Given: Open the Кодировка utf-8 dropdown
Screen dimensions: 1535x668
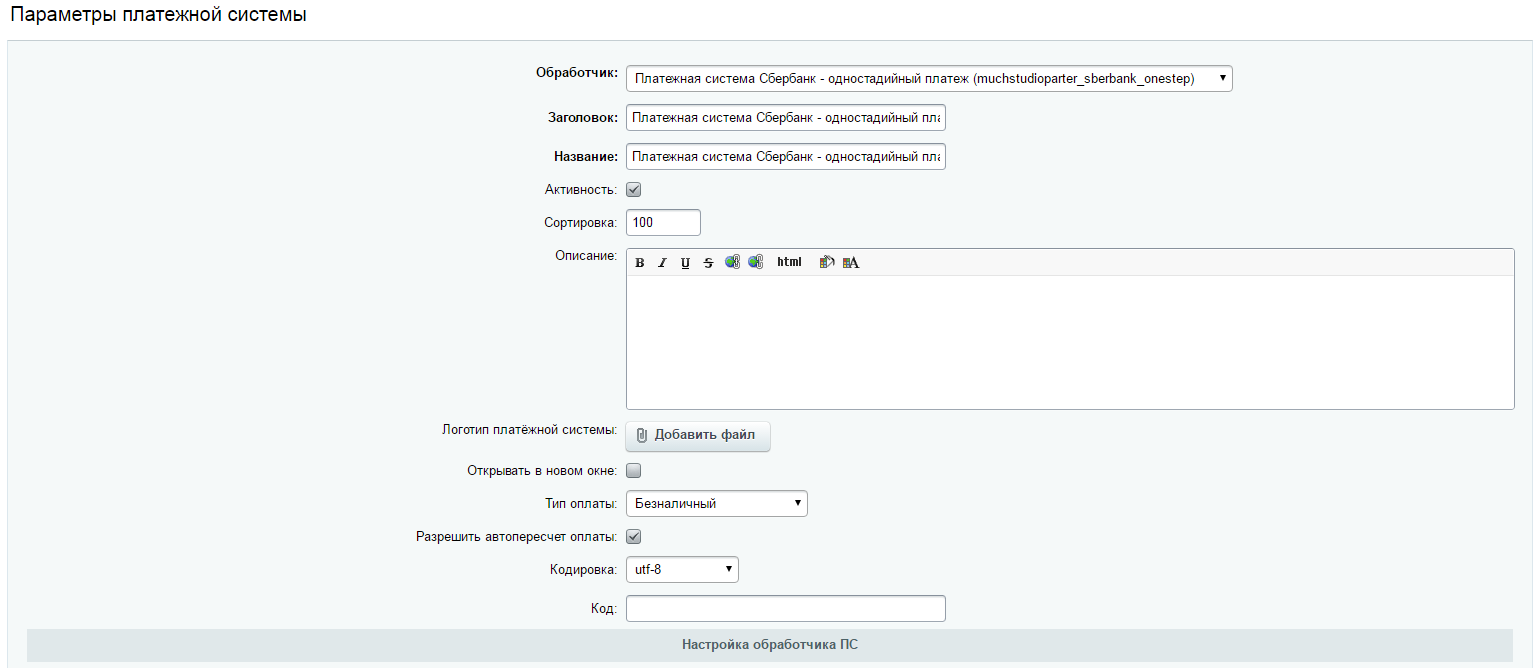Looking at the screenshot, I should coord(682,570).
